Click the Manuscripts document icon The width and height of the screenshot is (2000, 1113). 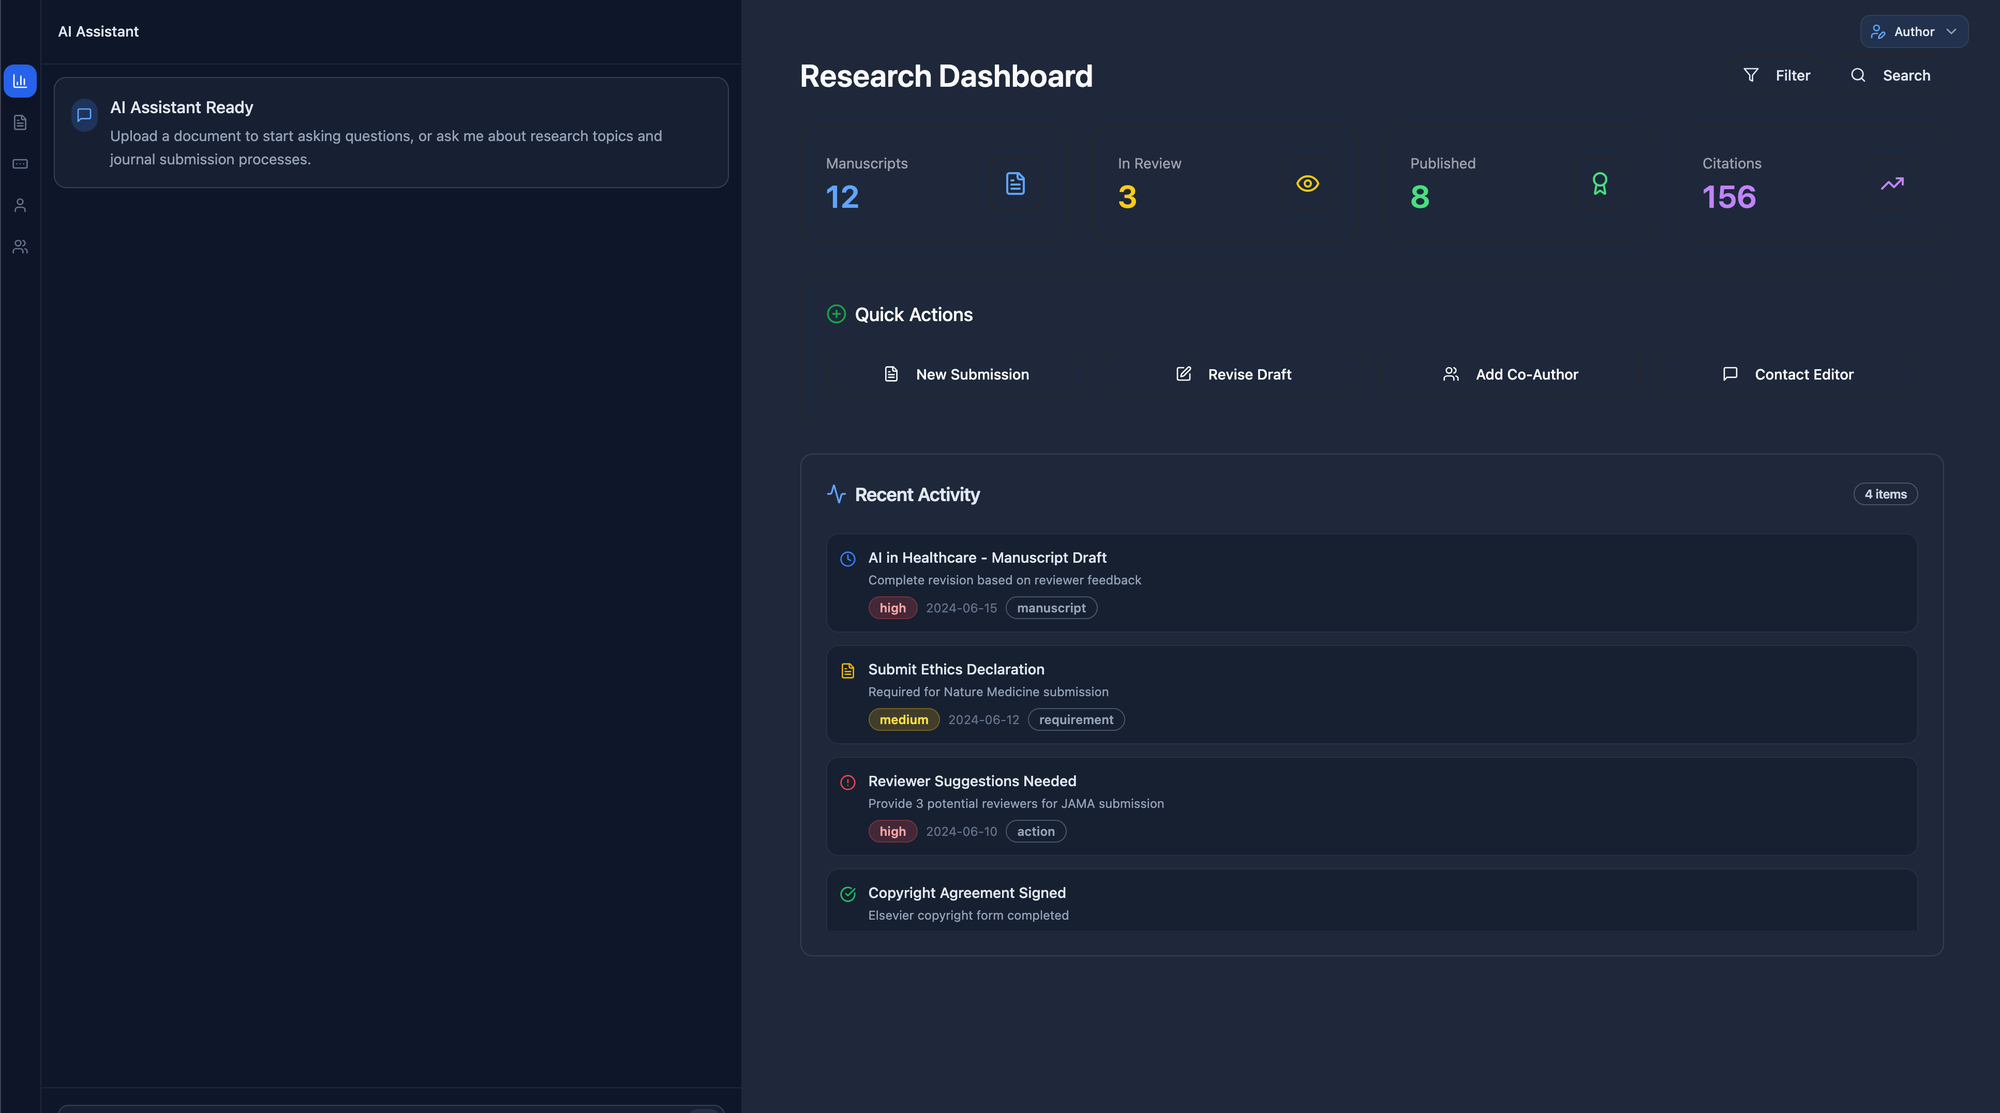tap(1015, 184)
